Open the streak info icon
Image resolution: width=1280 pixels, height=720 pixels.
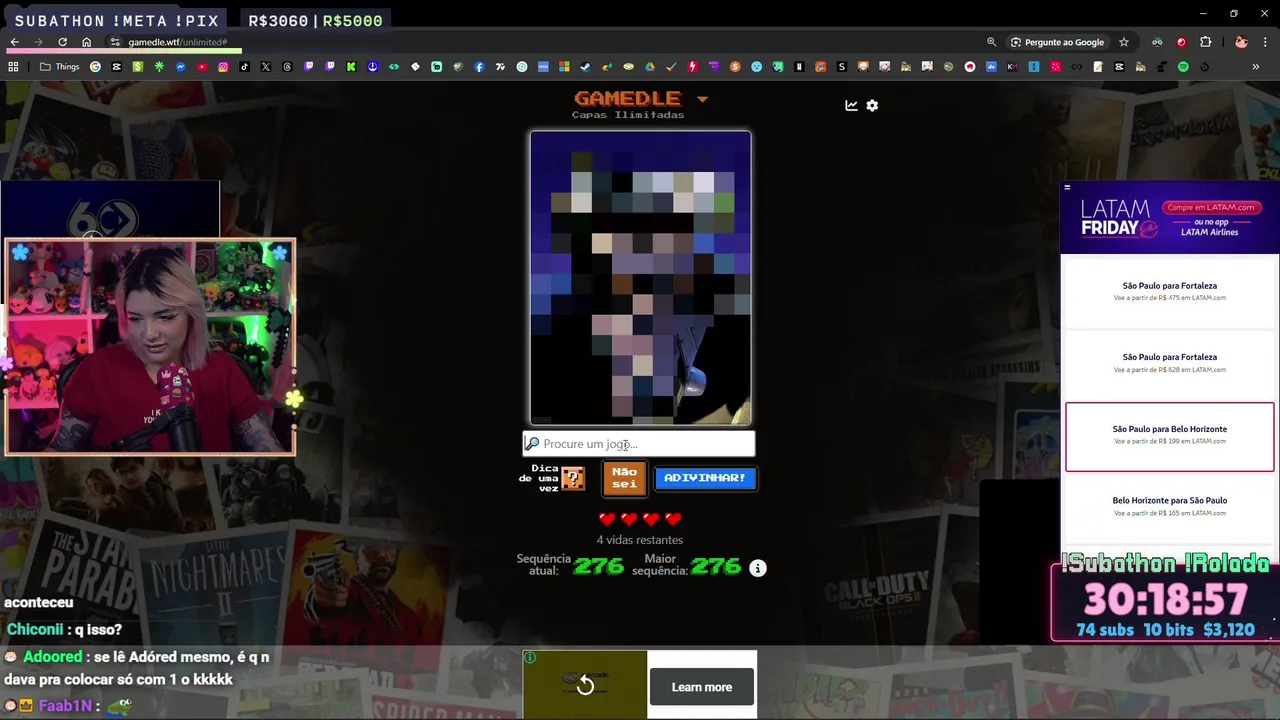click(x=758, y=568)
